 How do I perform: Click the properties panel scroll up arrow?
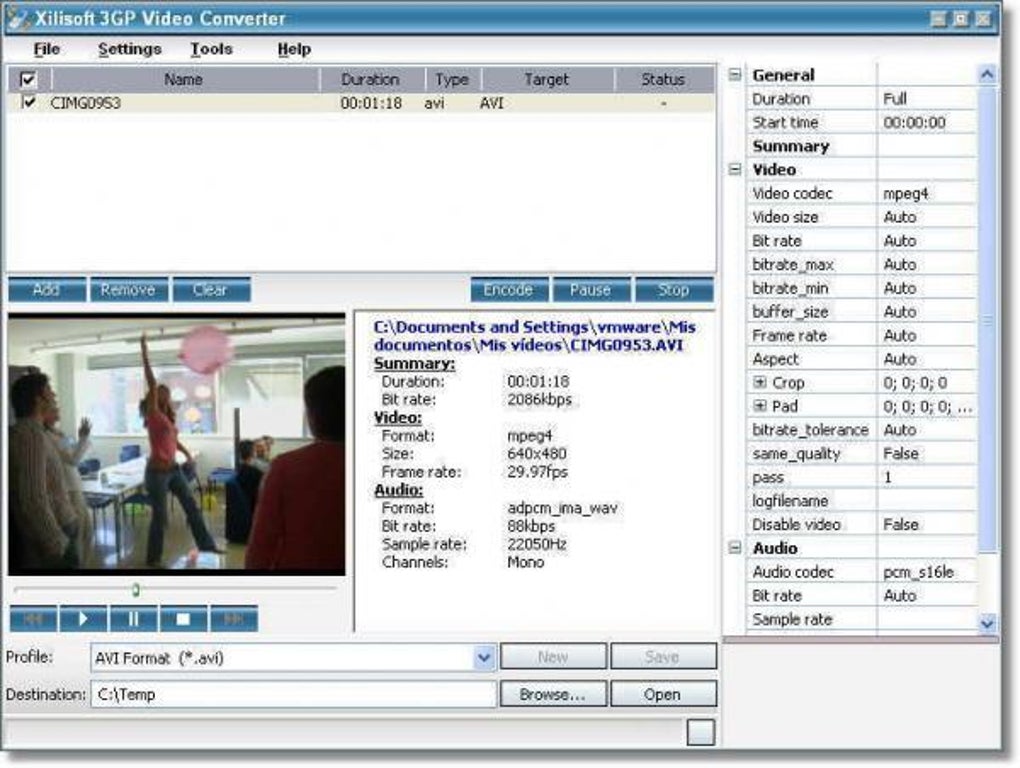coord(987,75)
